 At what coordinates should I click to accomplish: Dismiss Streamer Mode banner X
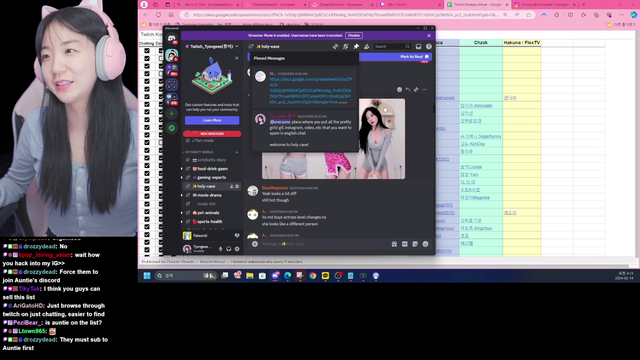(429, 36)
